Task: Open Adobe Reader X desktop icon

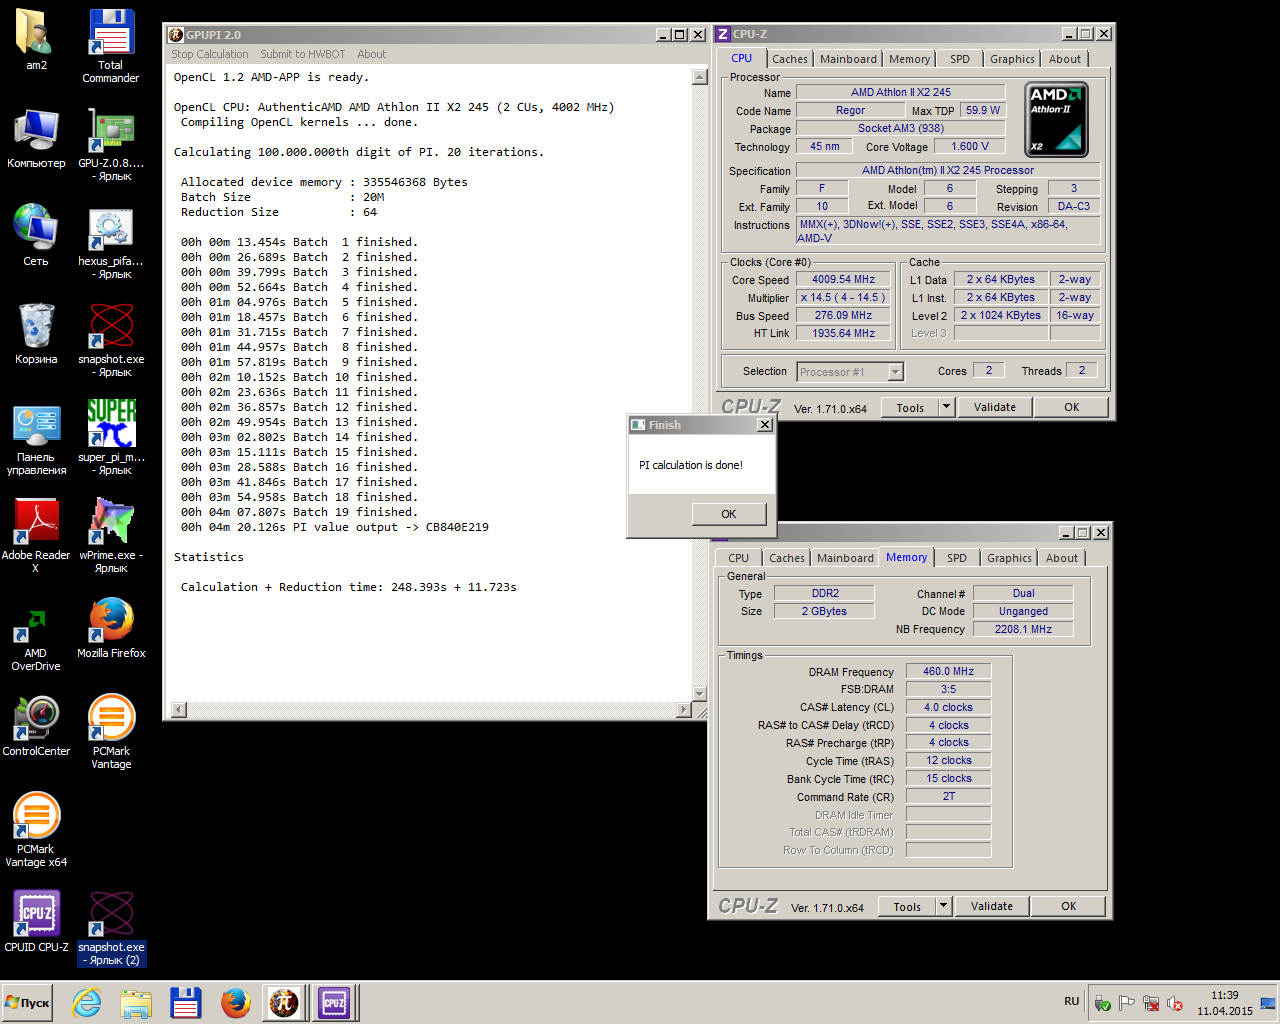Action: (36, 536)
